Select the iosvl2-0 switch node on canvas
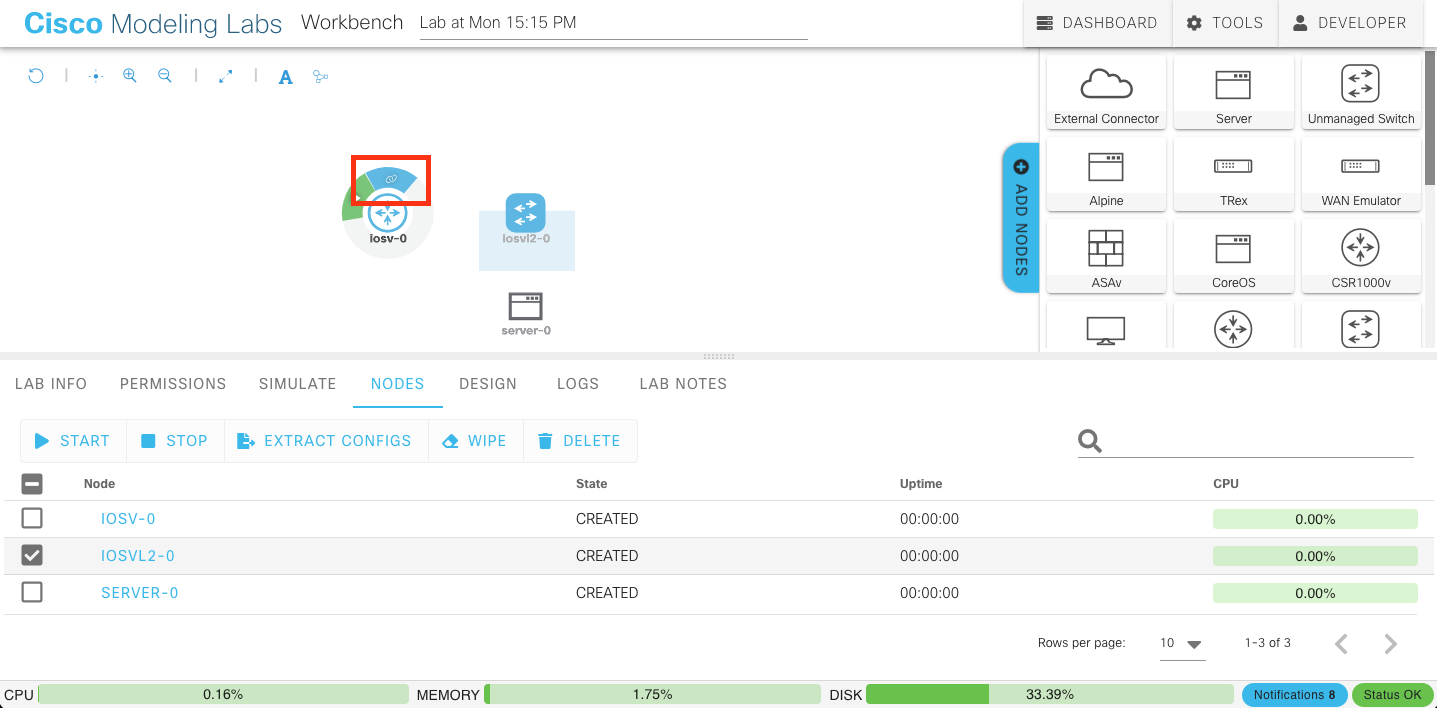The width and height of the screenshot is (1437, 708). pyautogui.click(x=526, y=213)
